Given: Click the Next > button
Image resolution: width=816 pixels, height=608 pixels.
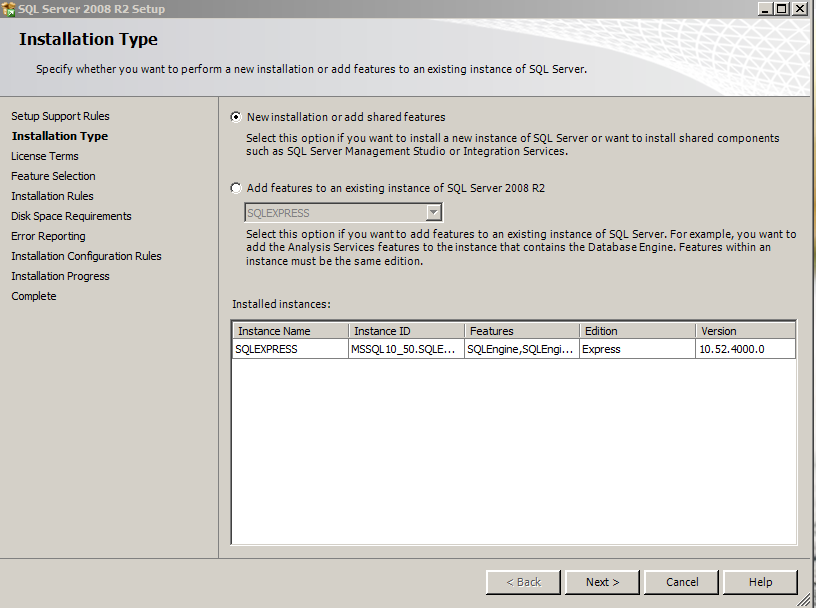Looking at the screenshot, I should (x=602, y=582).
